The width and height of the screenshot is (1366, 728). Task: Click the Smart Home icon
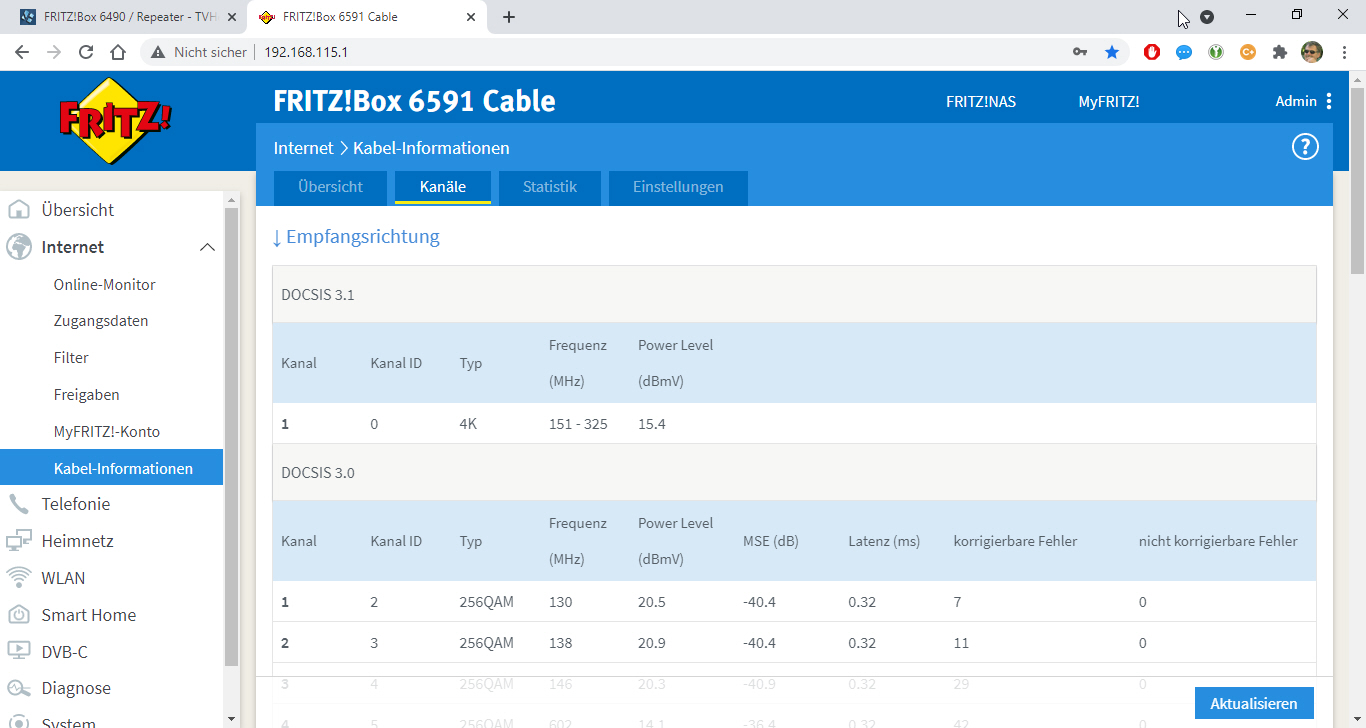(19, 615)
